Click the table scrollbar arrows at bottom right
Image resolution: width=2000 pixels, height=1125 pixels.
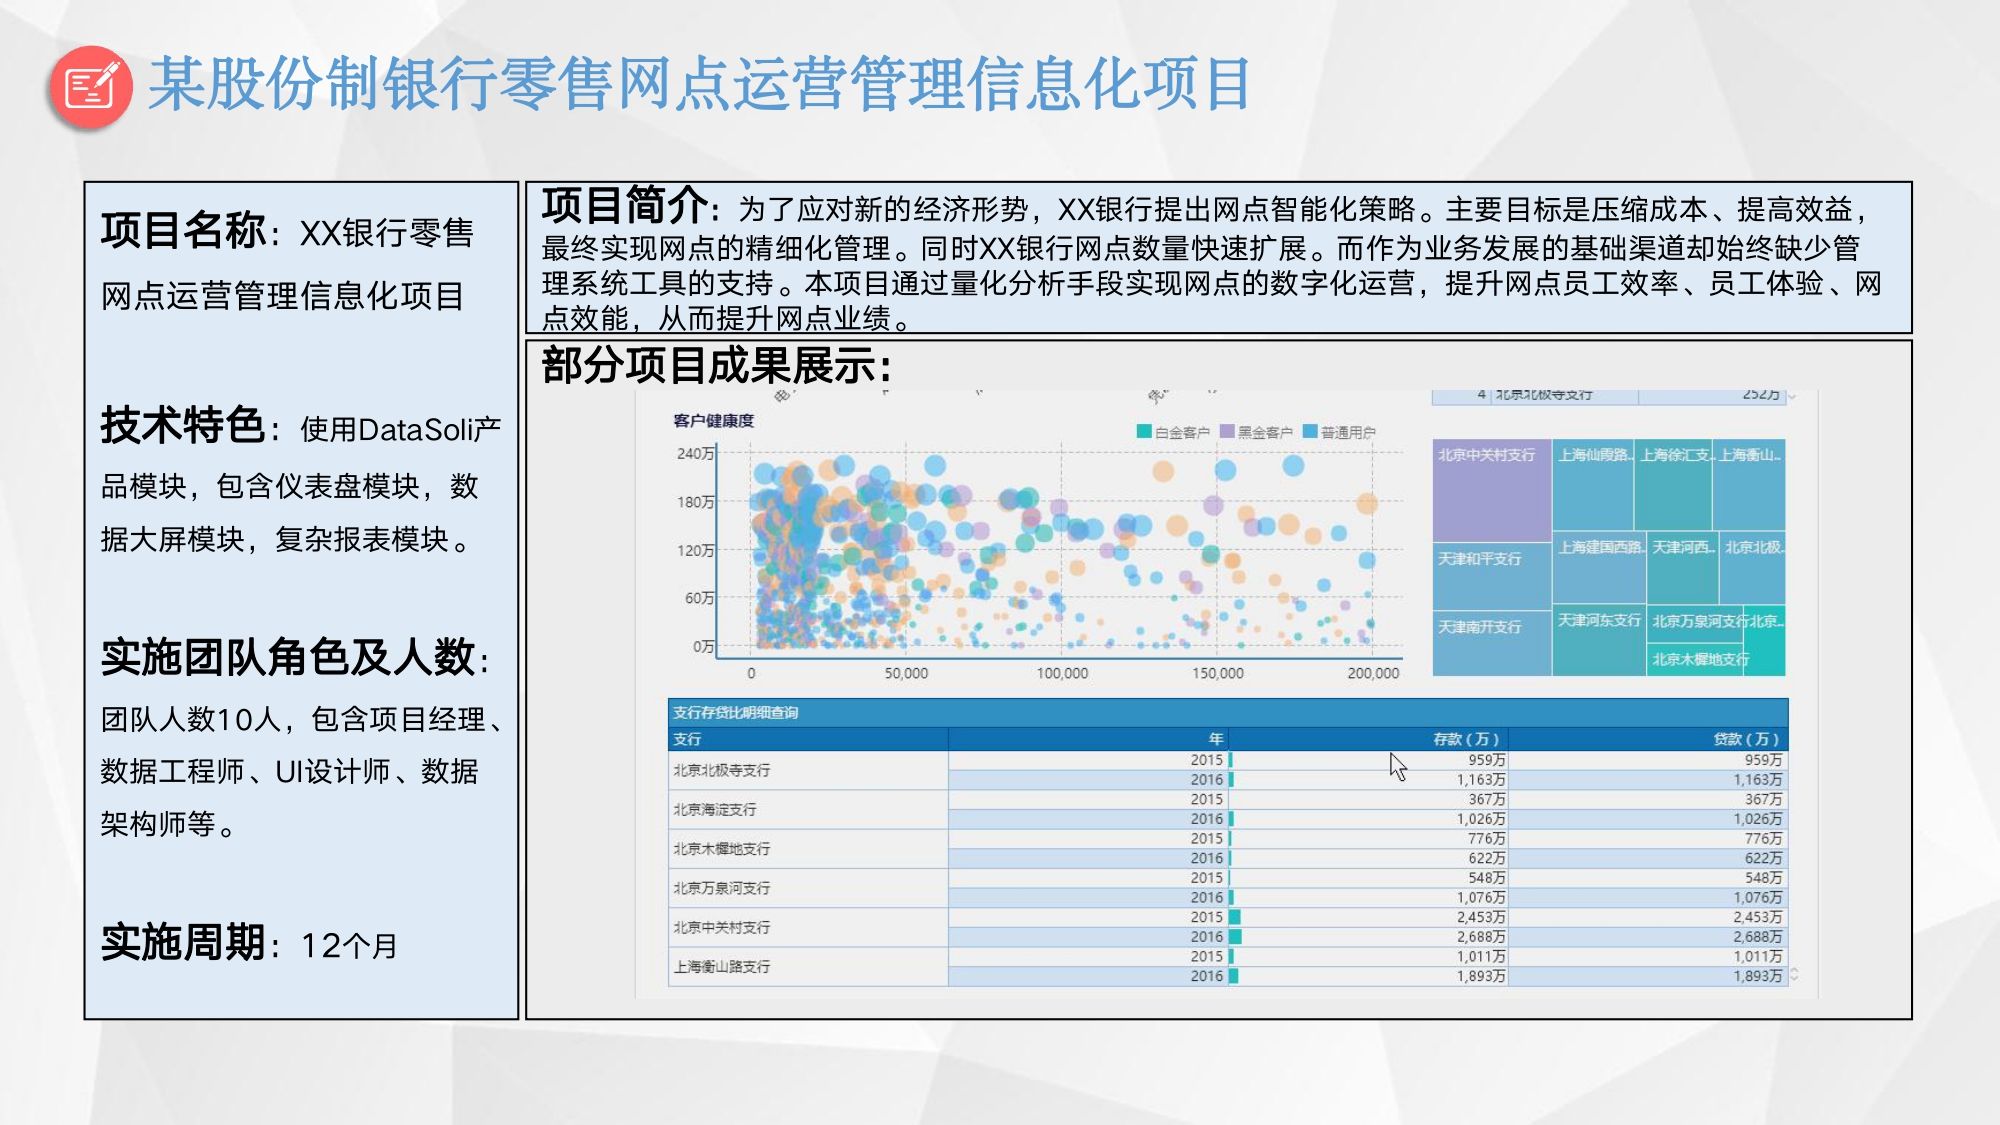(1794, 974)
